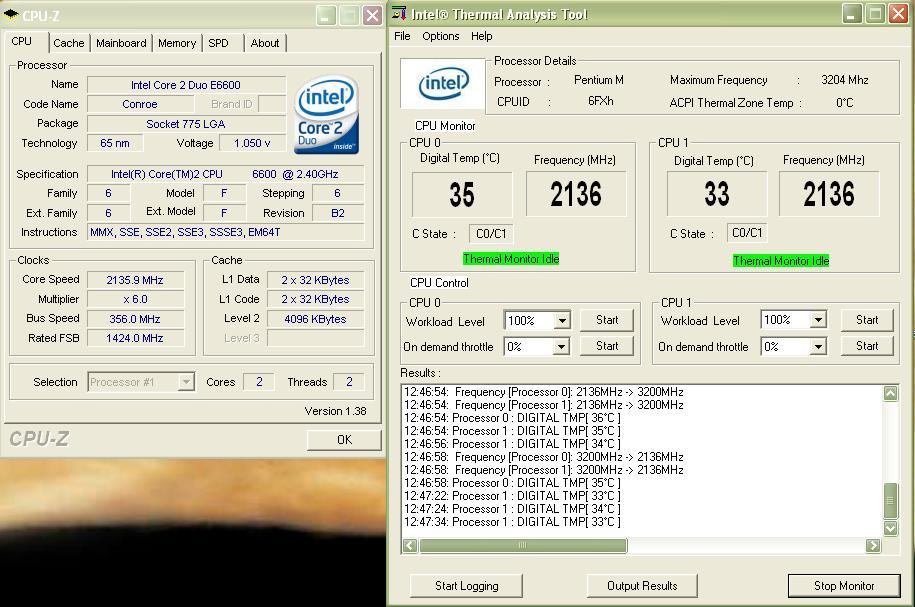Screen dimensions: 915x607
Task: Start CPU 0 workload
Action: coord(607,320)
